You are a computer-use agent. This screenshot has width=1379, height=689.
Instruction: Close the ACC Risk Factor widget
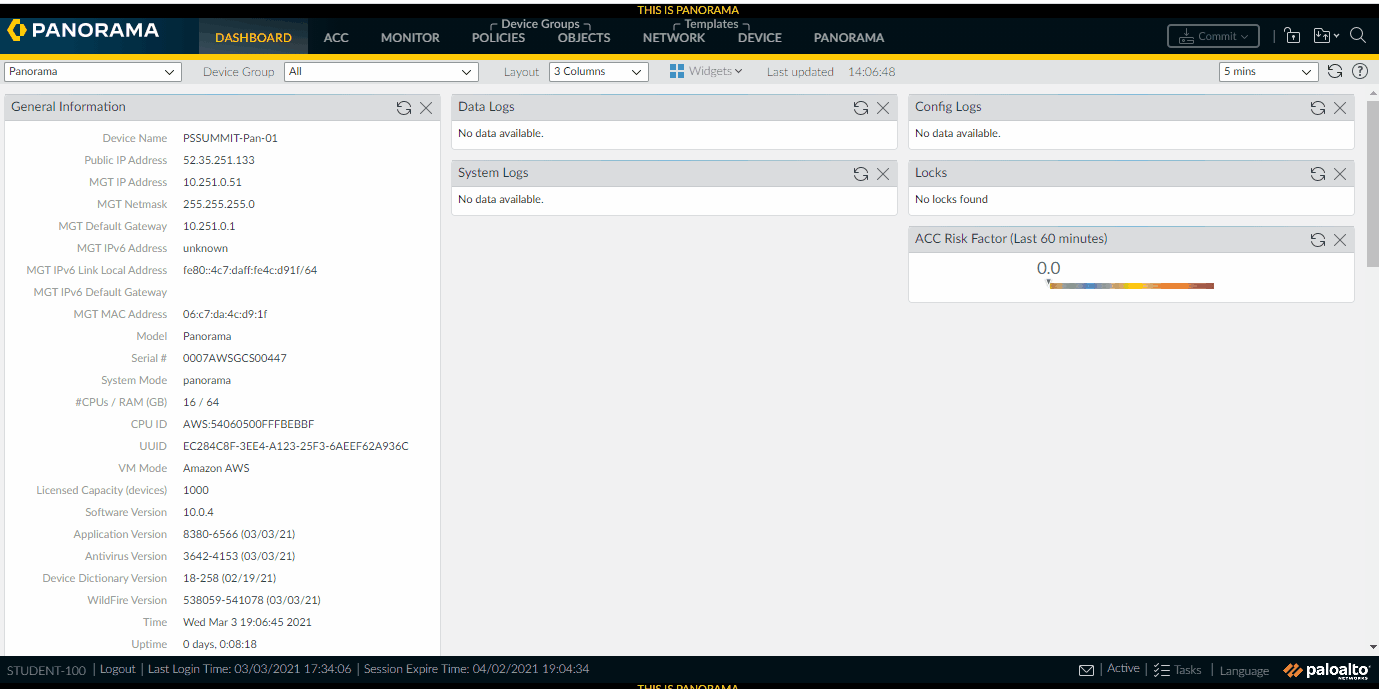[x=1340, y=240]
